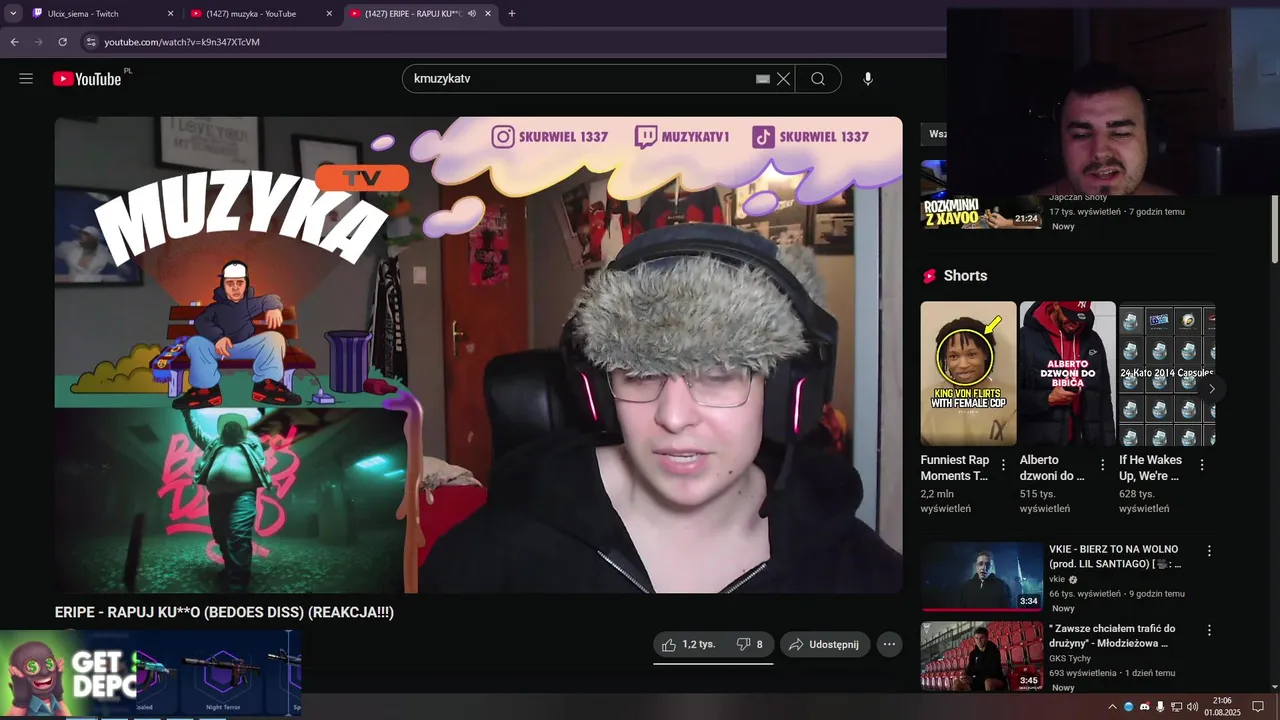Share the video via Udostępnij
Image resolution: width=1280 pixels, height=720 pixels.
[824, 645]
